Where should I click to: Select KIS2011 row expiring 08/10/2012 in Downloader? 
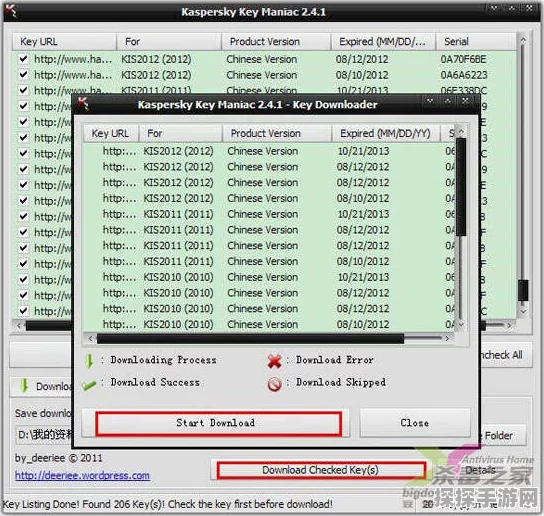pyautogui.click(x=269, y=261)
